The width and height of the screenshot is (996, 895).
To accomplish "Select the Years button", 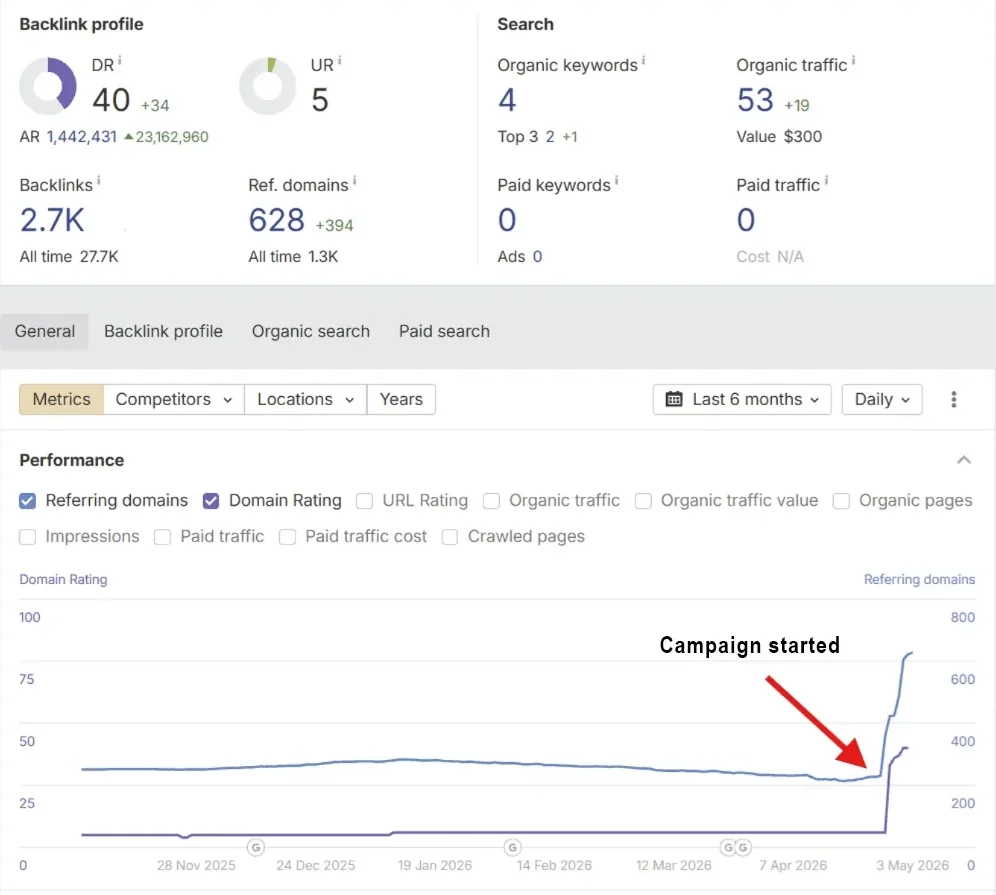I will pos(401,400).
